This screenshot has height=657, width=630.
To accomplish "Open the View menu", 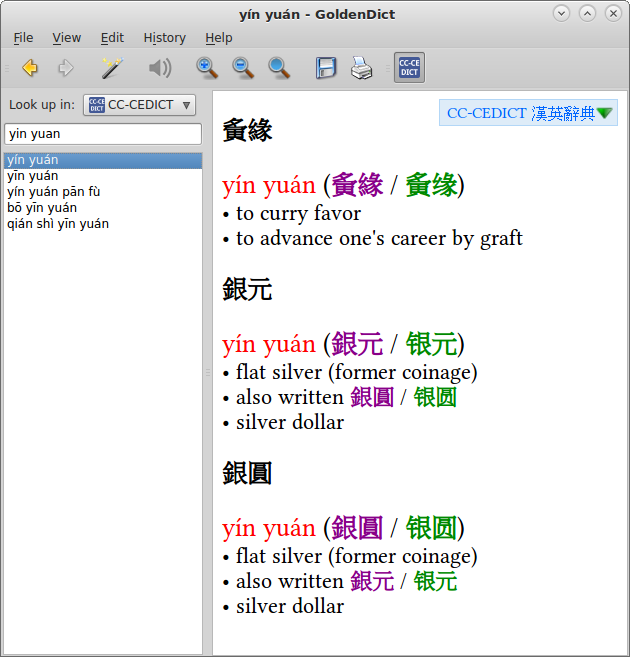I will pyautogui.click(x=67, y=38).
